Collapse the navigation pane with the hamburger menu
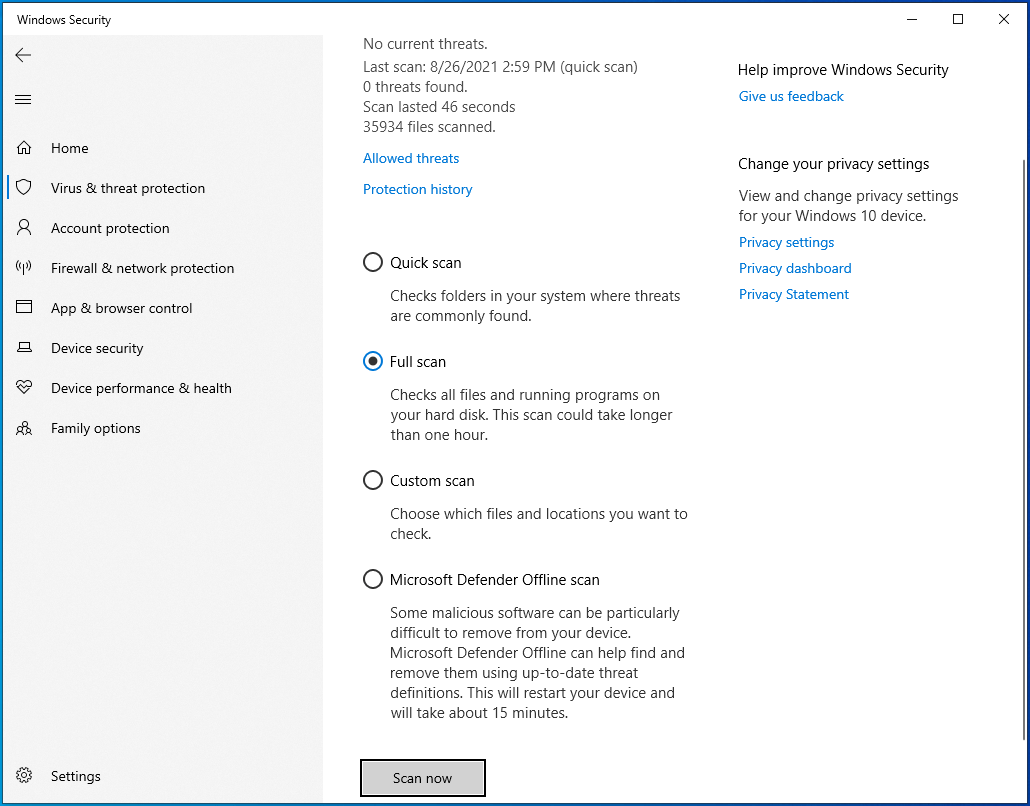1030x806 pixels. 23,99
